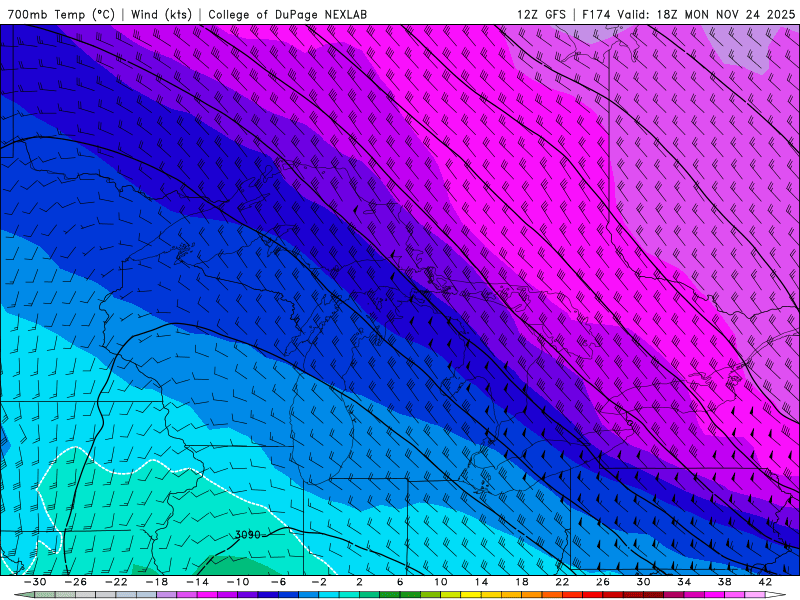
Task: Click the '38' legend tick label
Action: click(x=724, y=582)
